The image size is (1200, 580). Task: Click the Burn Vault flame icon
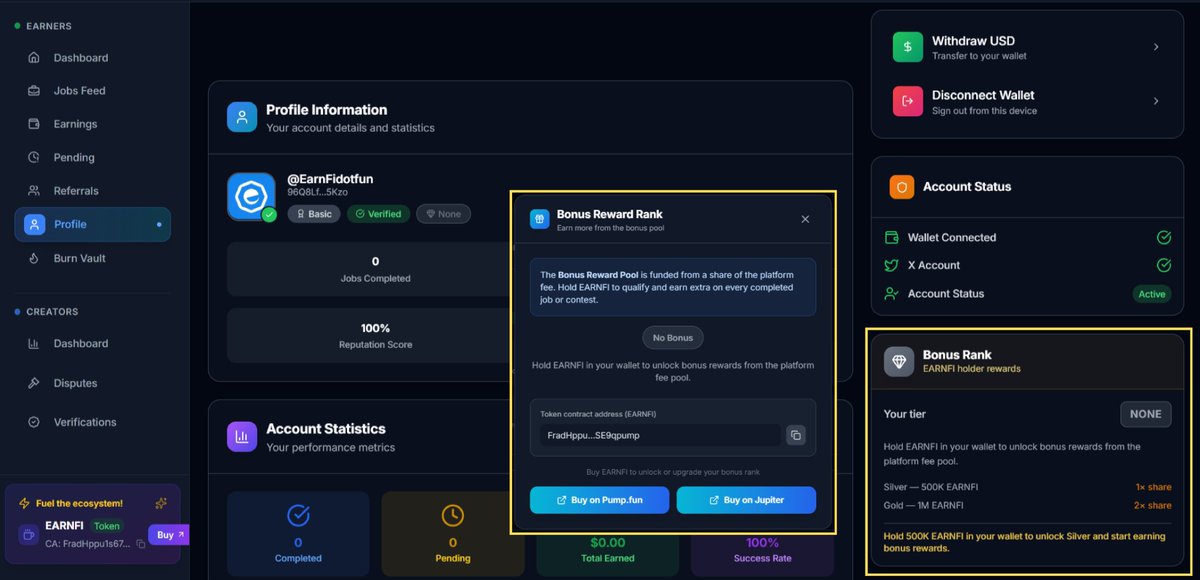[x=33, y=258]
